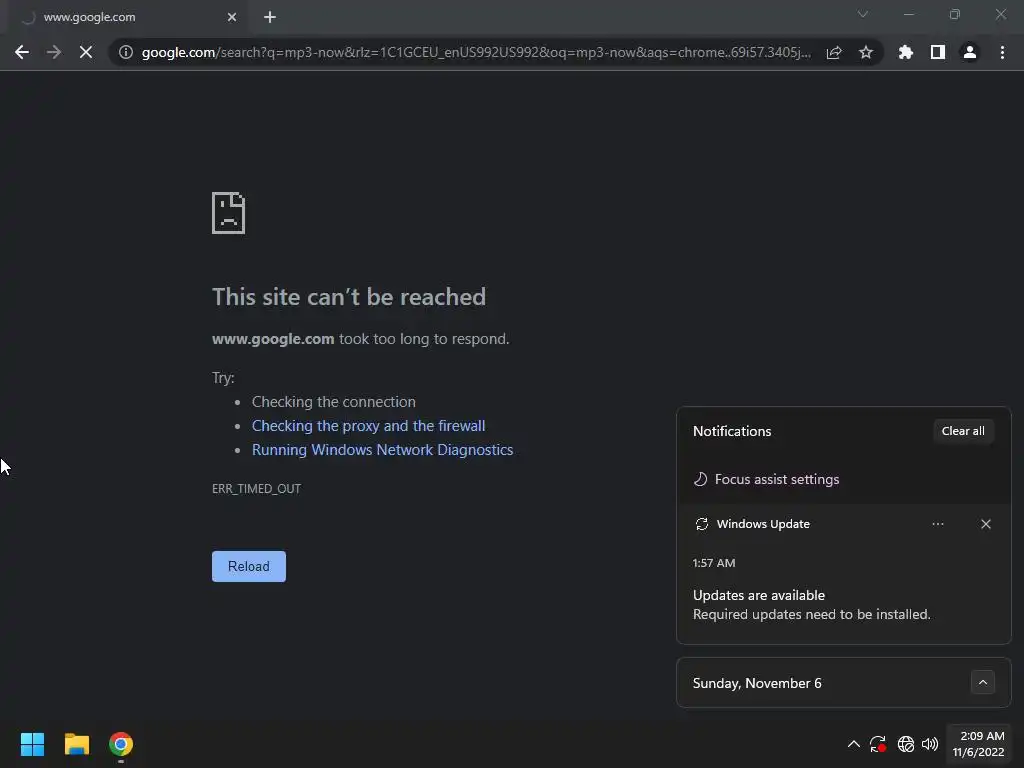Bookmark this tab with the star icon

click(x=866, y=52)
